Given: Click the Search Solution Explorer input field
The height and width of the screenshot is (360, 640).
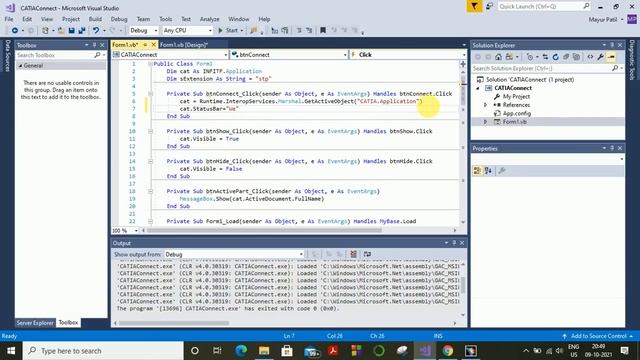Looking at the screenshot, I should pyautogui.click(x=541, y=69).
